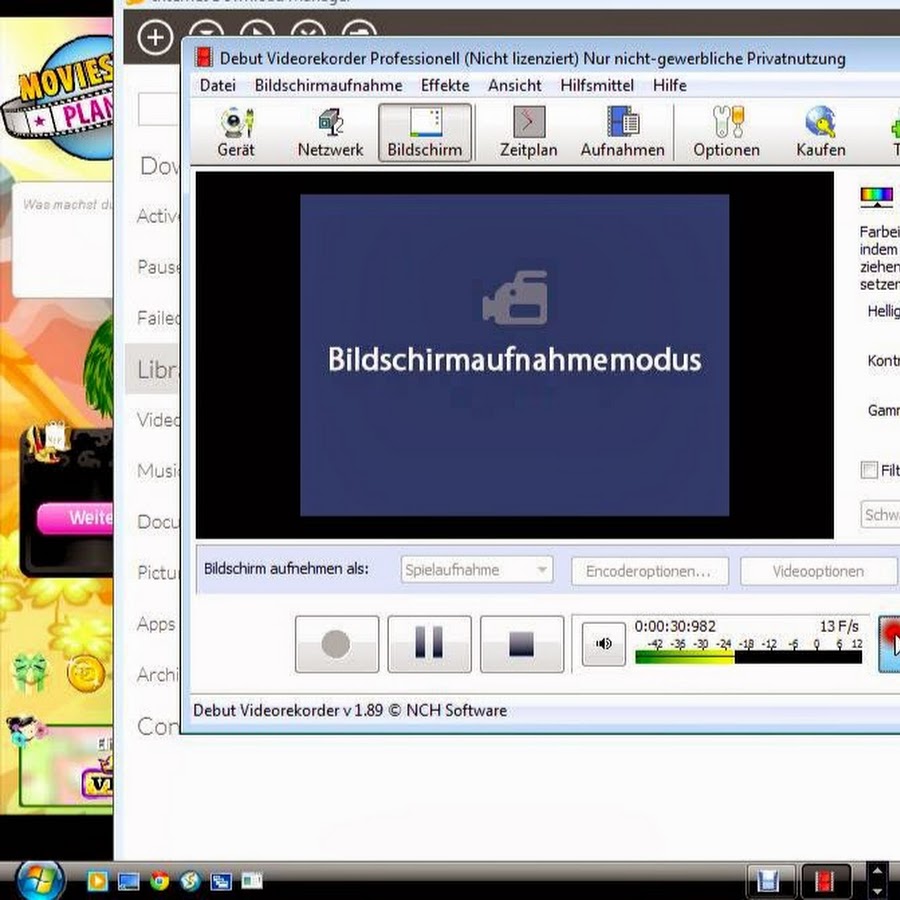The width and height of the screenshot is (900, 900).
Task: Switch to Bildschirm screen capture mode
Action: point(425,133)
